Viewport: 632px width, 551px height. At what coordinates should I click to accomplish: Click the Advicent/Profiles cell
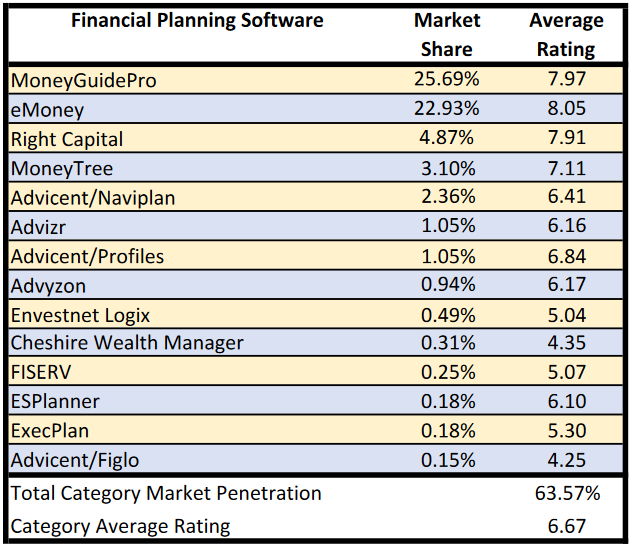[x=87, y=256]
